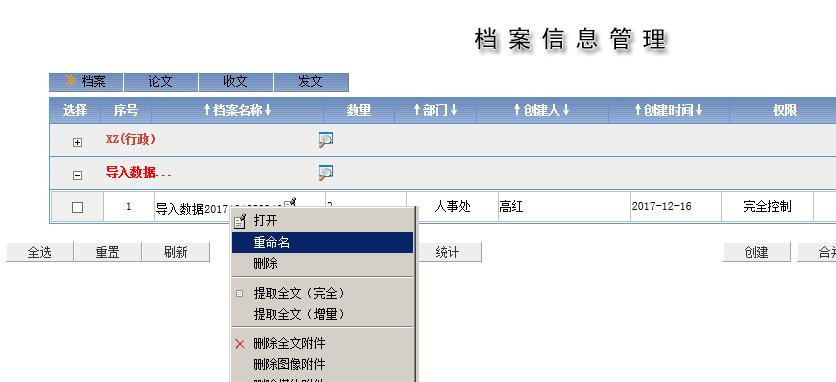Click the 创建 button
The image size is (836, 382).
[757, 252]
